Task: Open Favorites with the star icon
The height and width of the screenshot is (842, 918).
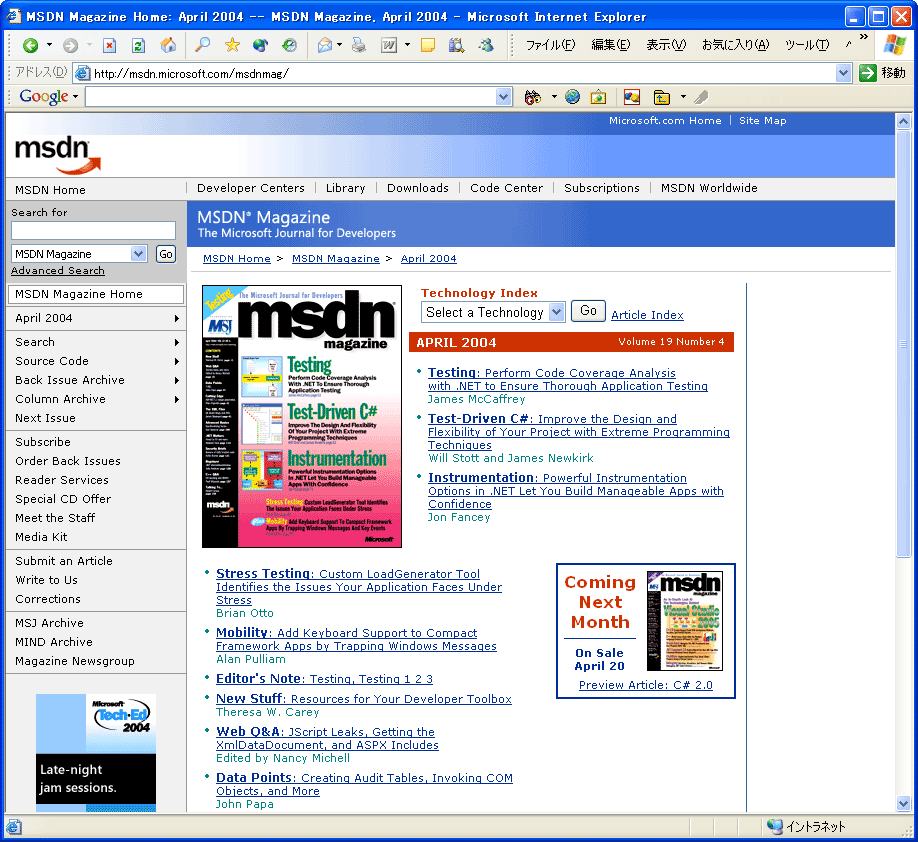Action: pos(232,45)
